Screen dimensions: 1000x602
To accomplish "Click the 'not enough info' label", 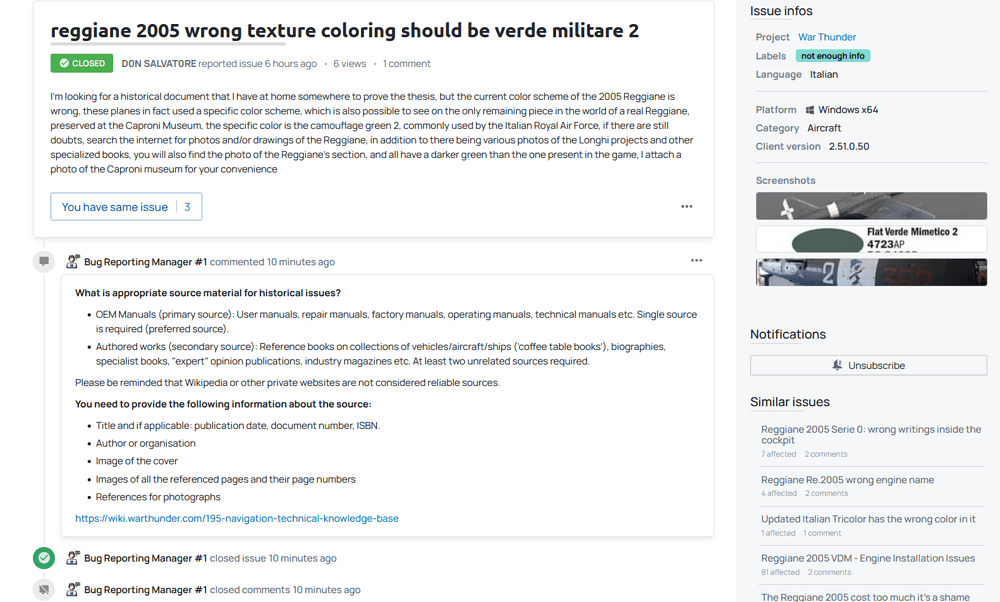I will (x=833, y=56).
